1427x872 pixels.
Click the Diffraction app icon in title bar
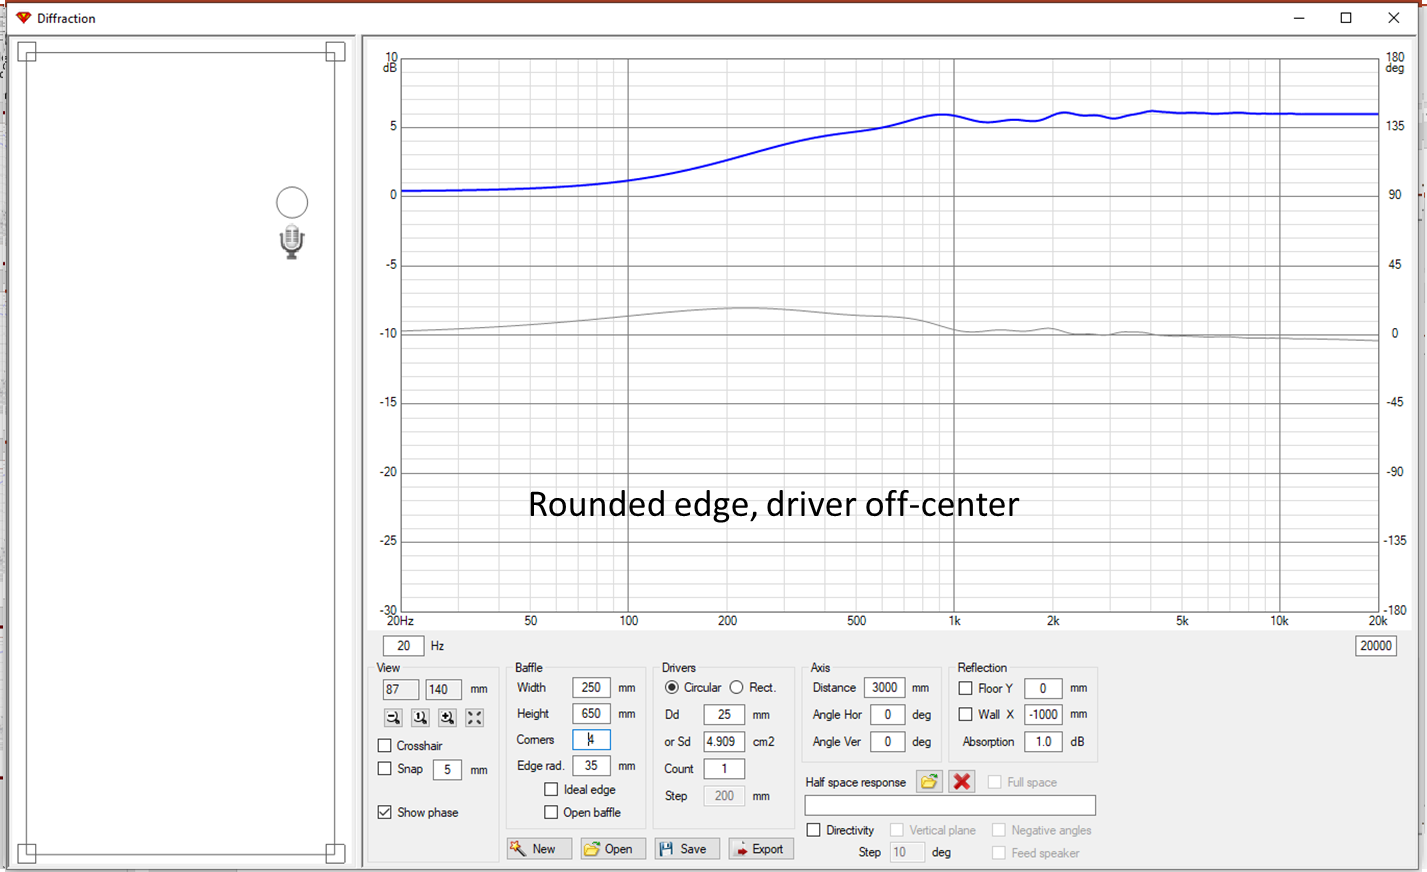pos(23,18)
